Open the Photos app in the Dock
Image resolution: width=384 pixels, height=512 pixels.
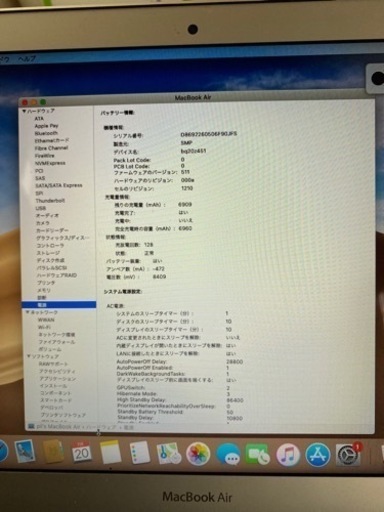[198, 454]
